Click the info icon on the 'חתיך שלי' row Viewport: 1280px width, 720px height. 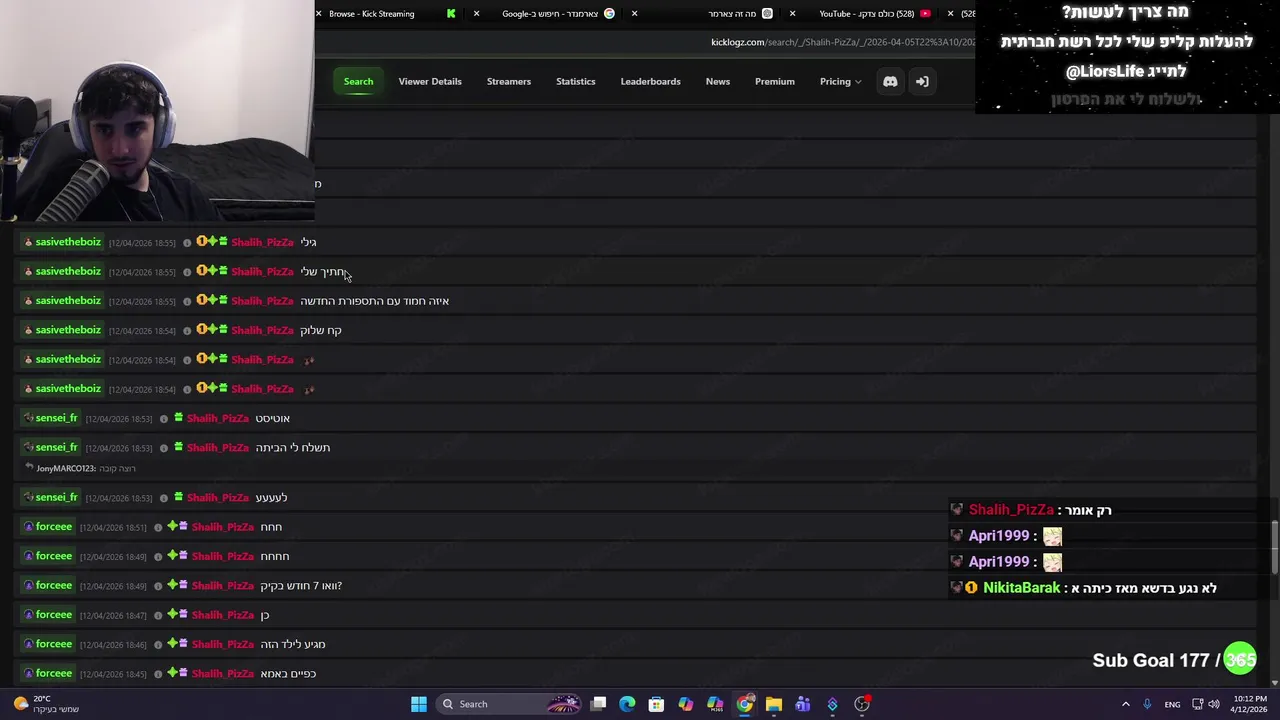(x=186, y=272)
